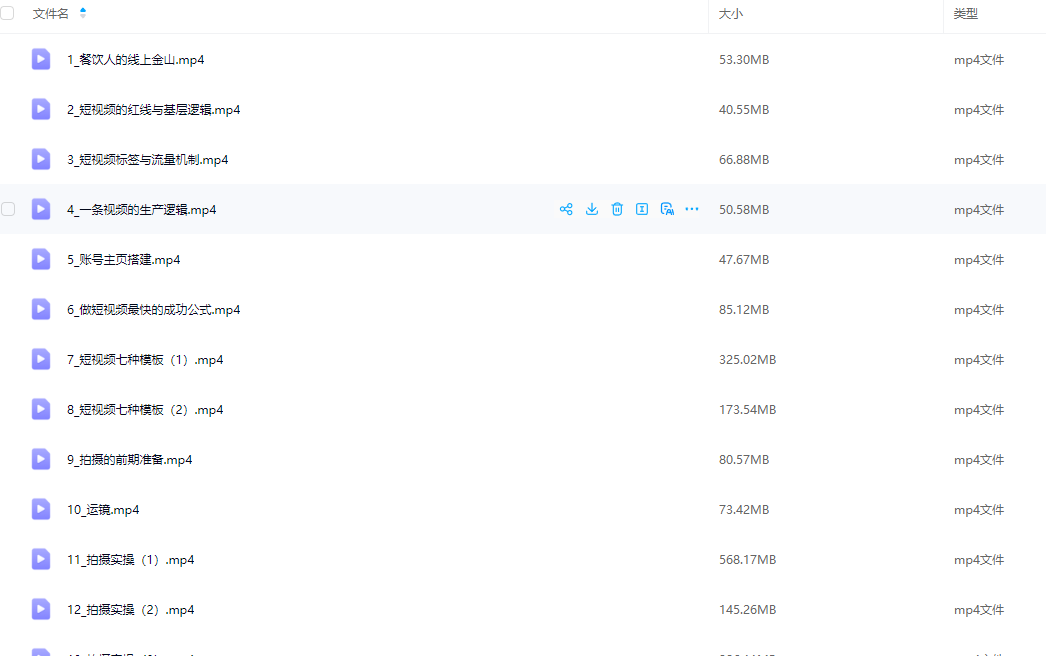Open 2_短视频的红线与基层逻辑.mp4
Image resolution: width=1046 pixels, height=656 pixels.
[x=153, y=110]
